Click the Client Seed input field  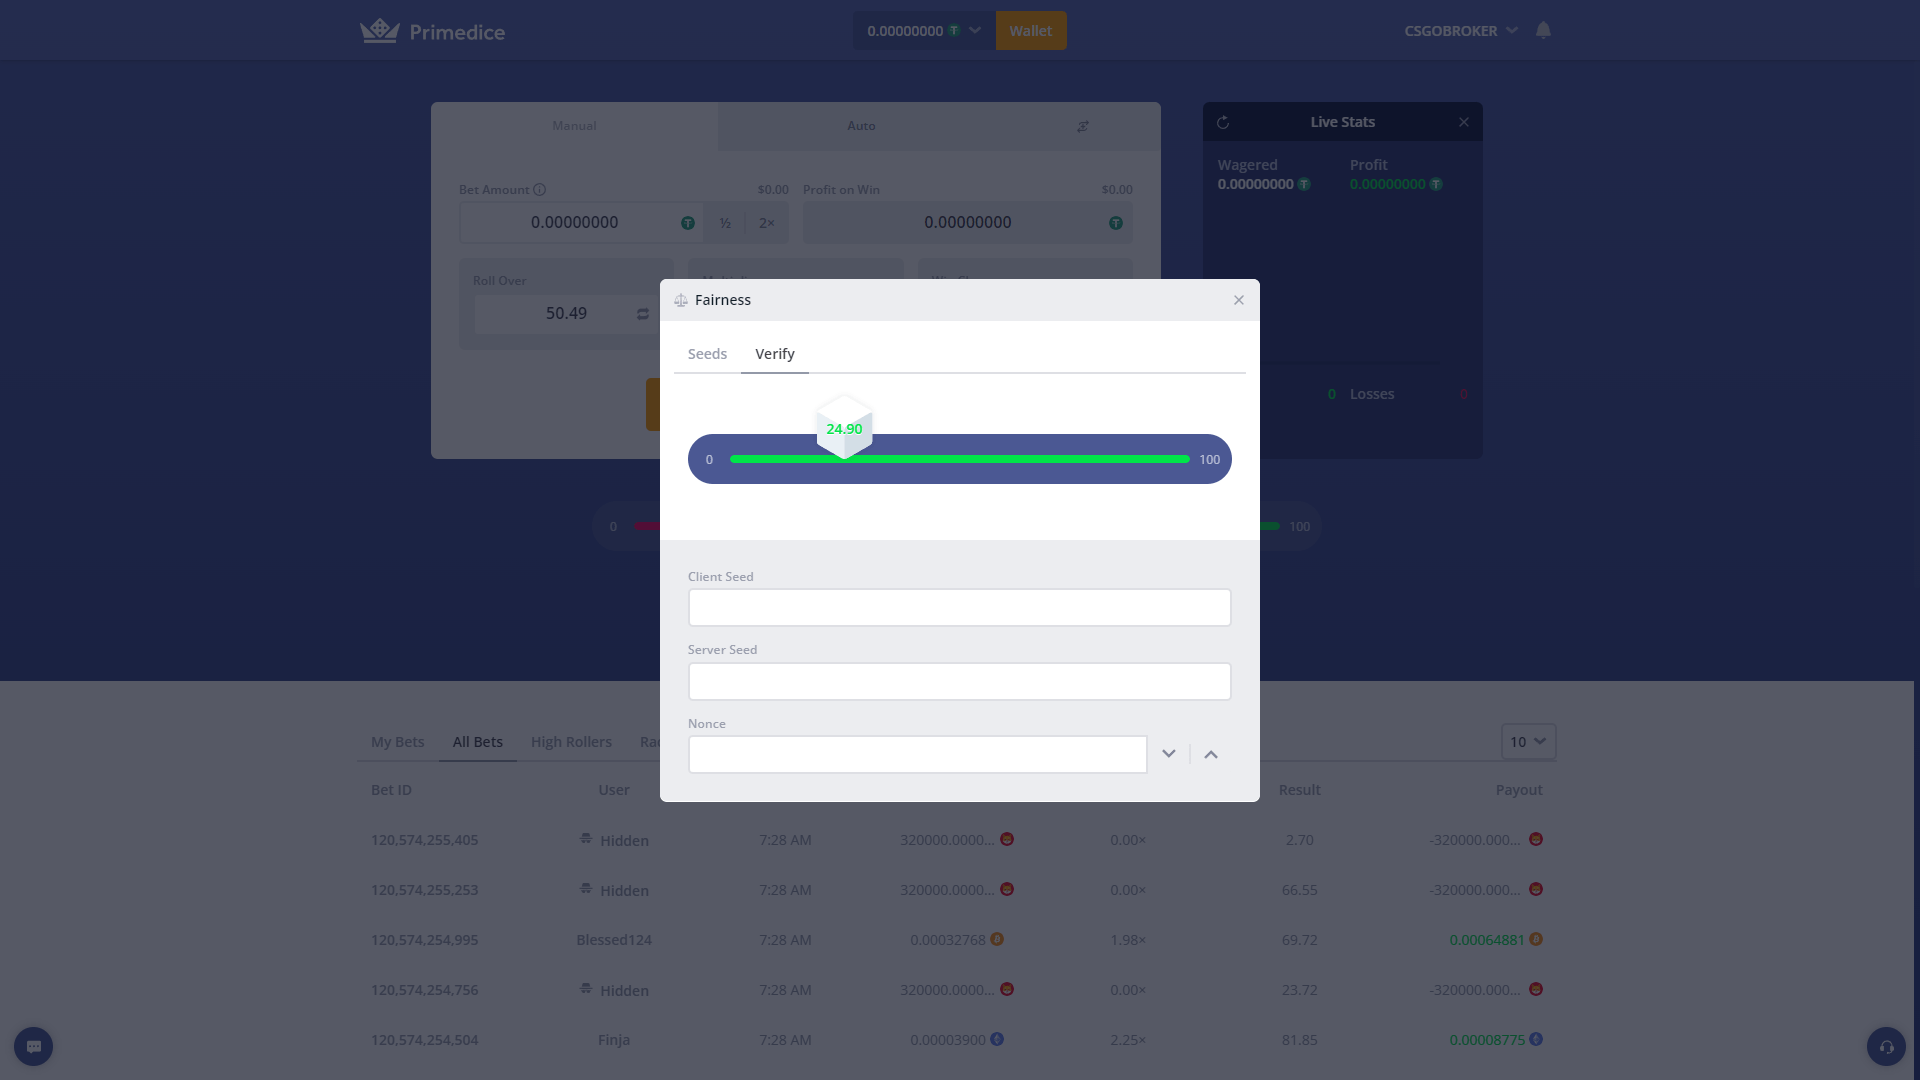click(x=960, y=608)
